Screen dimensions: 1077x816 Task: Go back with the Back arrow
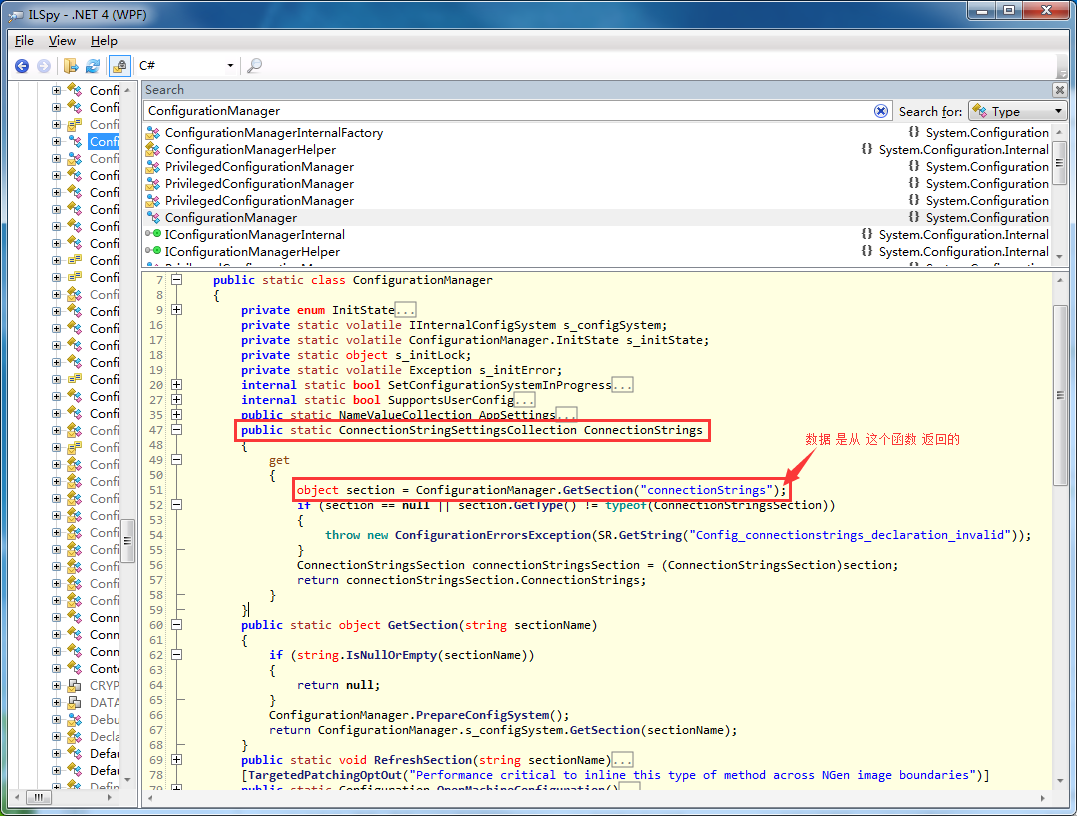pyautogui.click(x=22, y=66)
